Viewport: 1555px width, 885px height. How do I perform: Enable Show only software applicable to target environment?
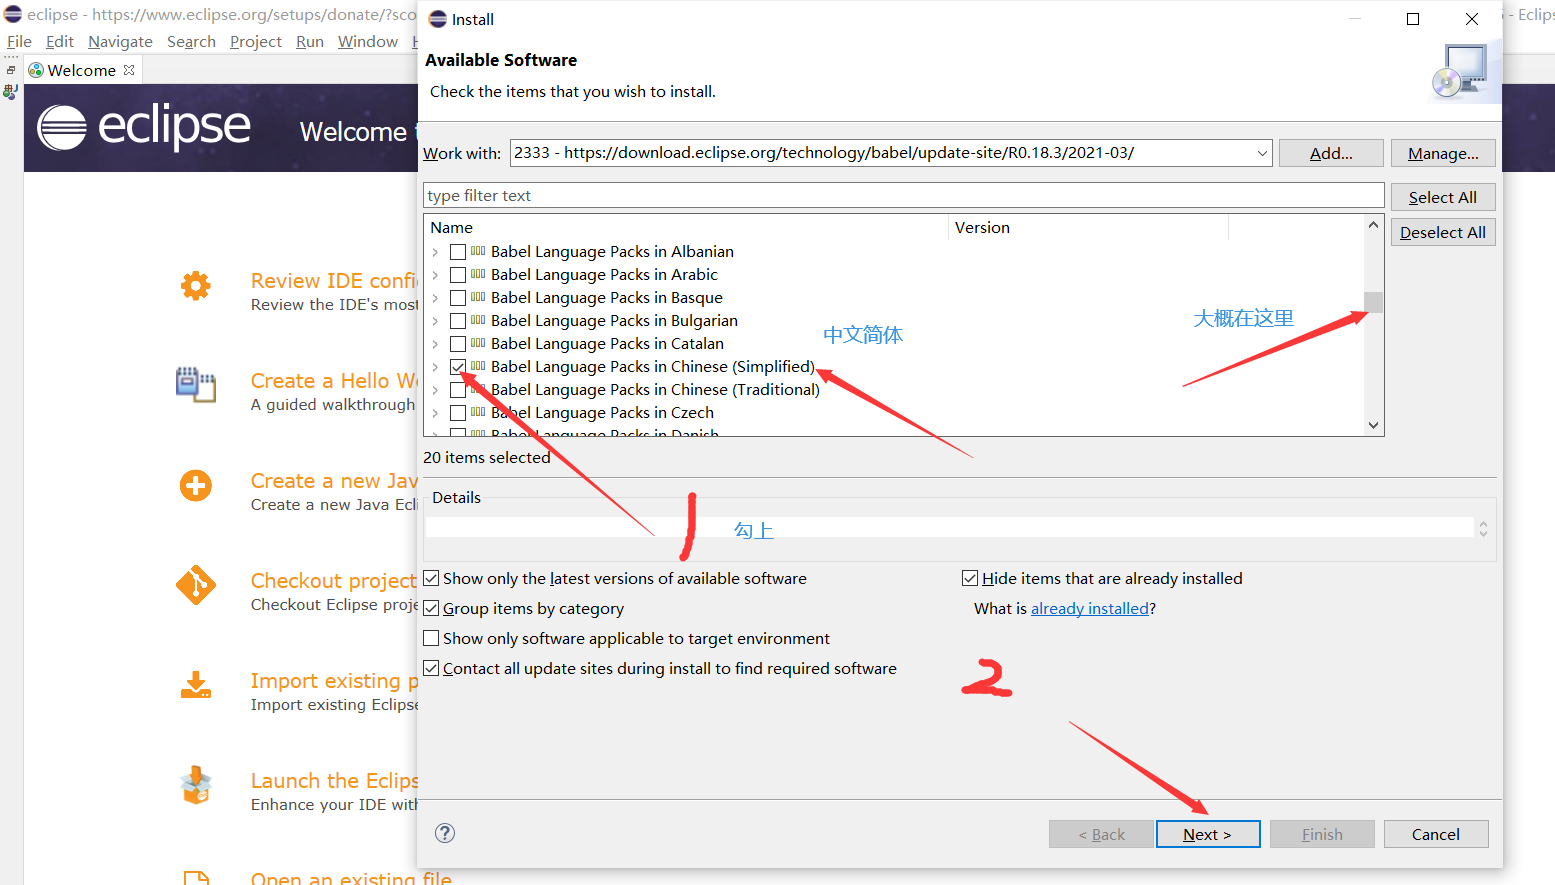pyautogui.click(x=431, y=638)
